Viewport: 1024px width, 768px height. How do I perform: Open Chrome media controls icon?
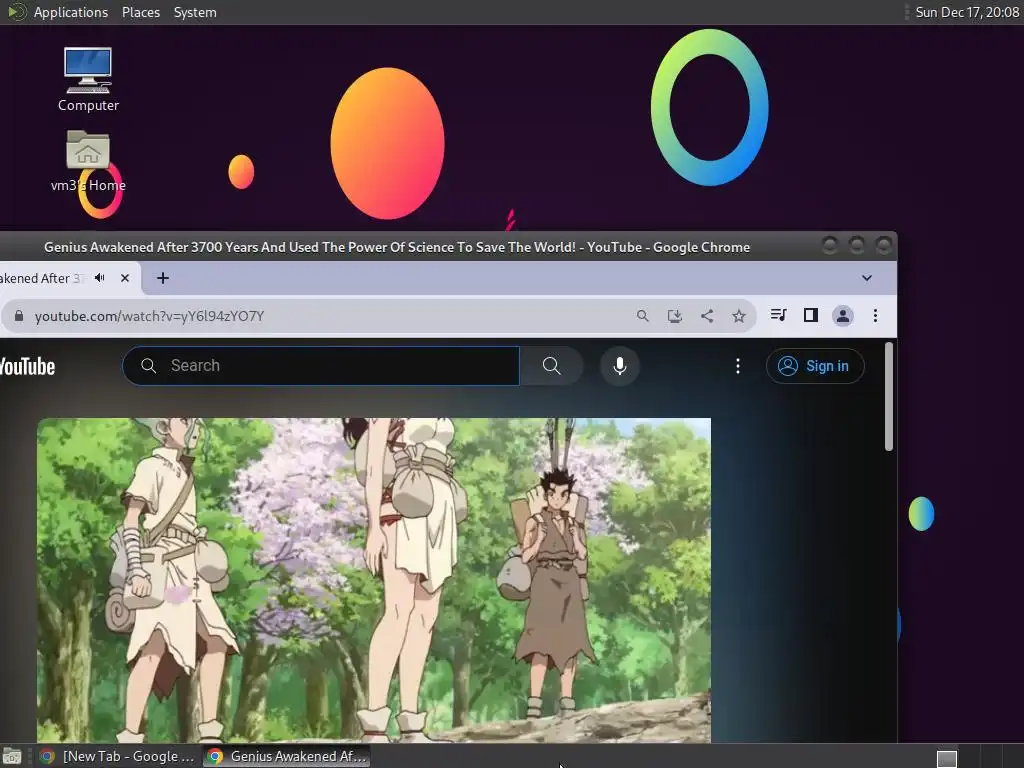click(x=778, y=315)
